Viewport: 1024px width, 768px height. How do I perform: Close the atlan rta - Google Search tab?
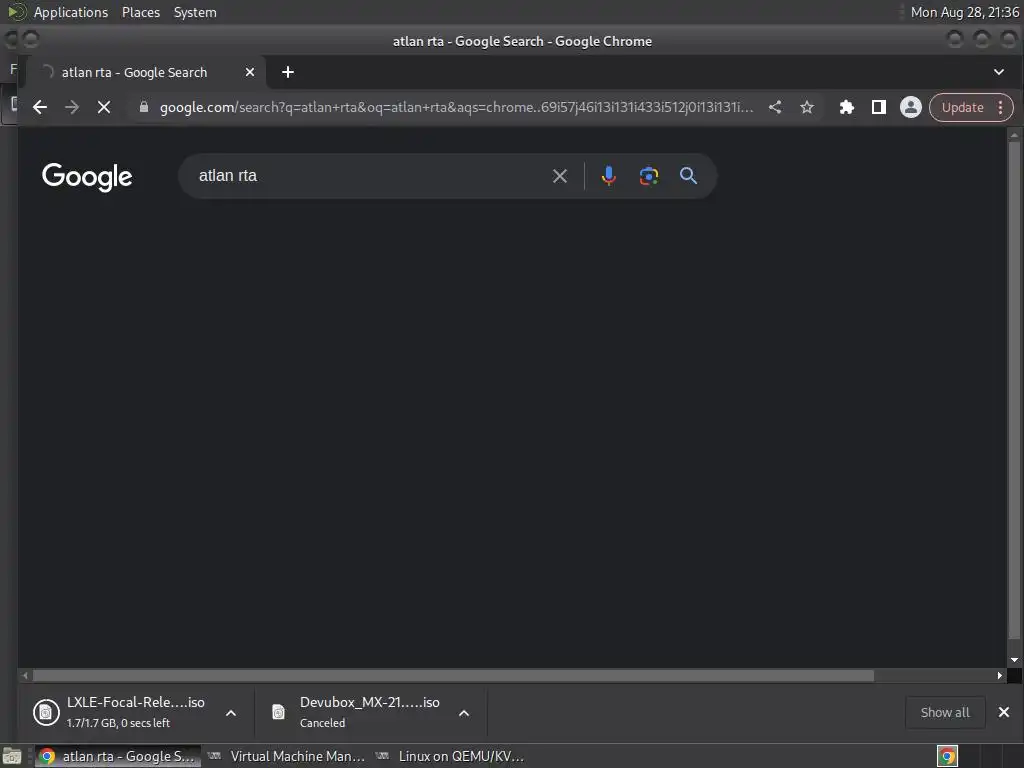pos(249,72)
